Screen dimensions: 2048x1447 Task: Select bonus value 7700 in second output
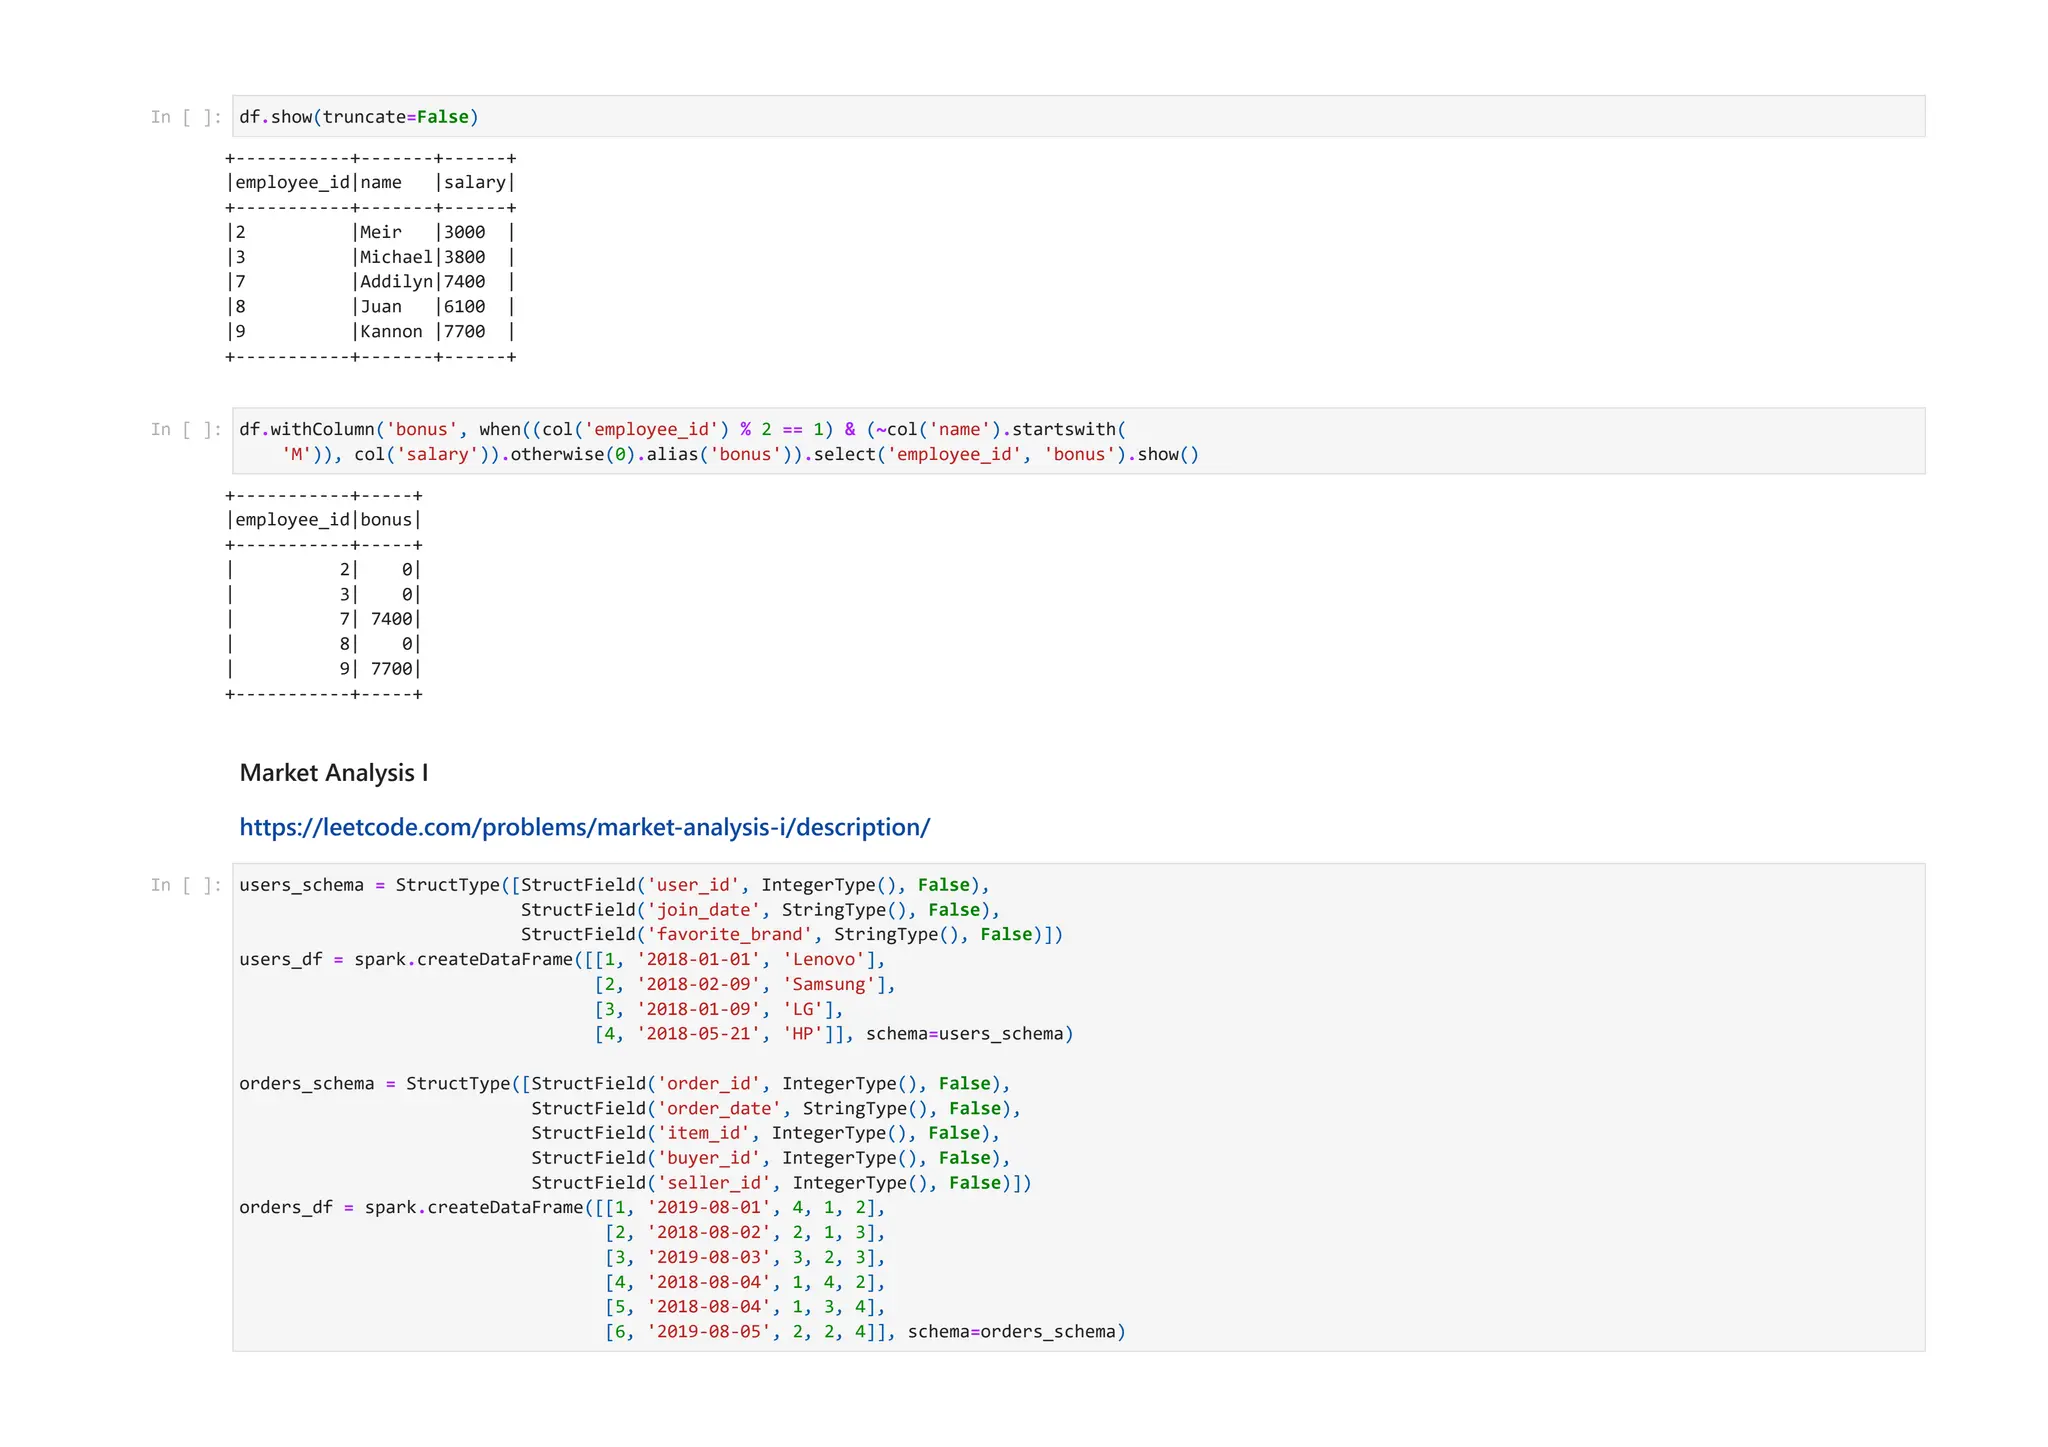point(391,669)
